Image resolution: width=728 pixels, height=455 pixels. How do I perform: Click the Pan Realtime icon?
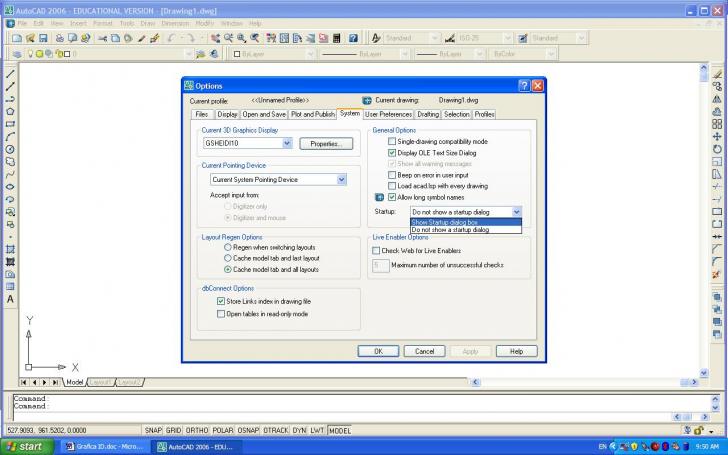[x=215, y=38]
